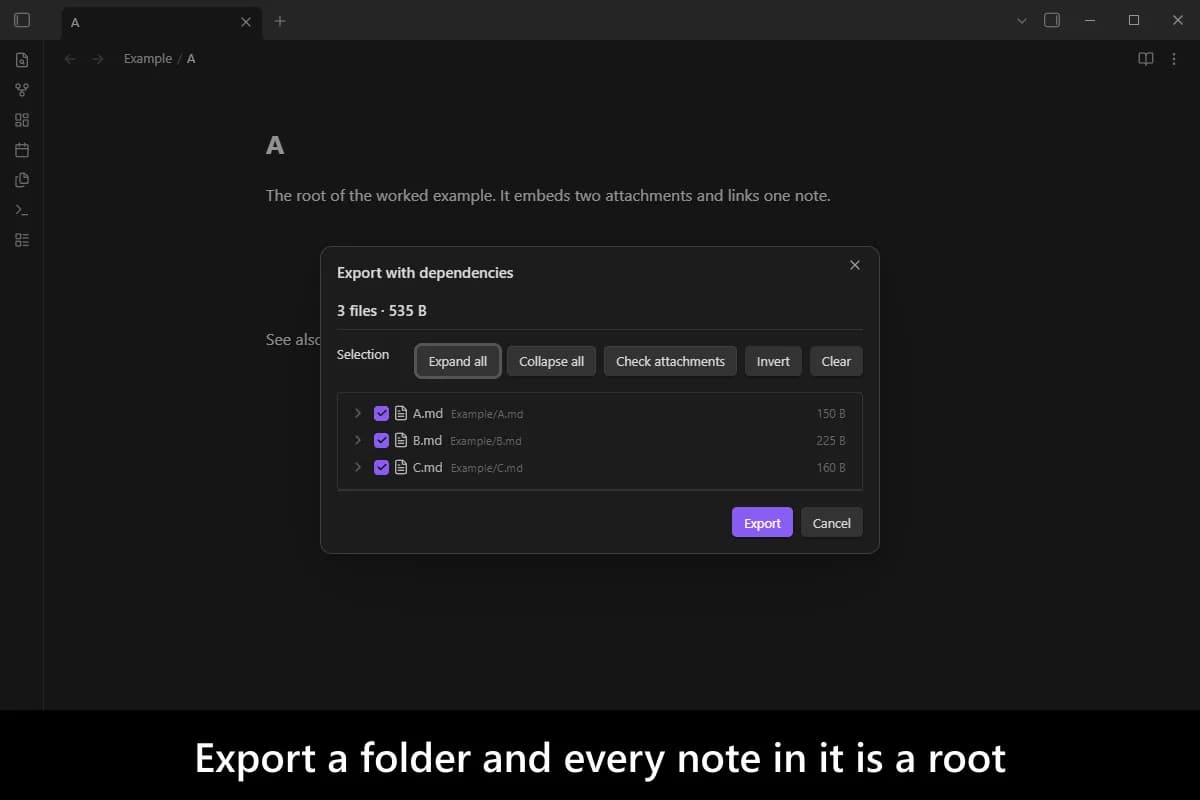This screenshot has width=1200, height=800.
Task: Click the Example/C.md path text
Action: click(487, 468)
